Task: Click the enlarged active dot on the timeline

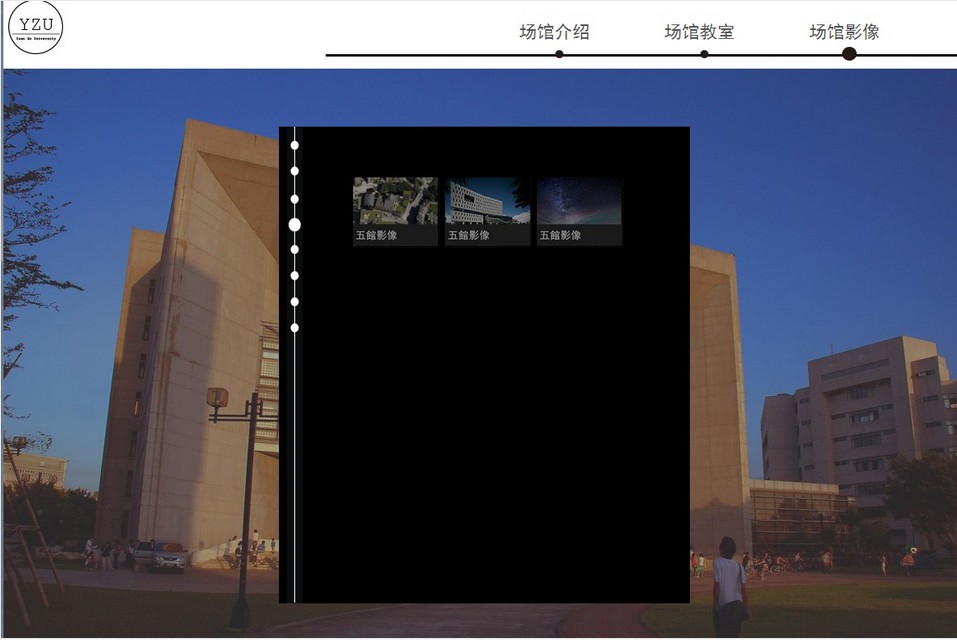Action: (295, 224)
